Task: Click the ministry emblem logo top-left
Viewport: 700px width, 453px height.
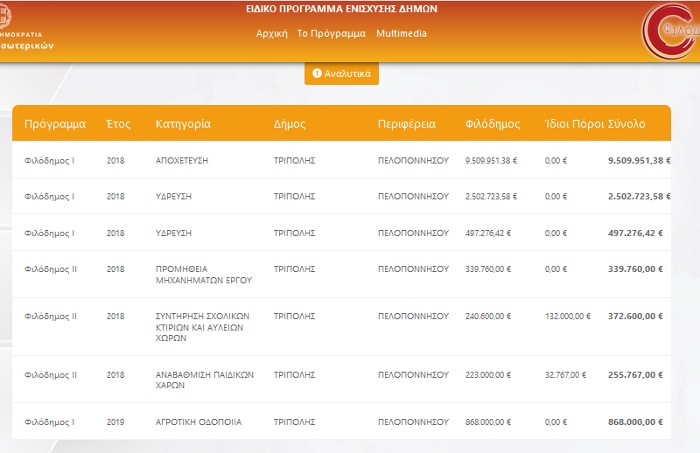Action: pos(4,14)
